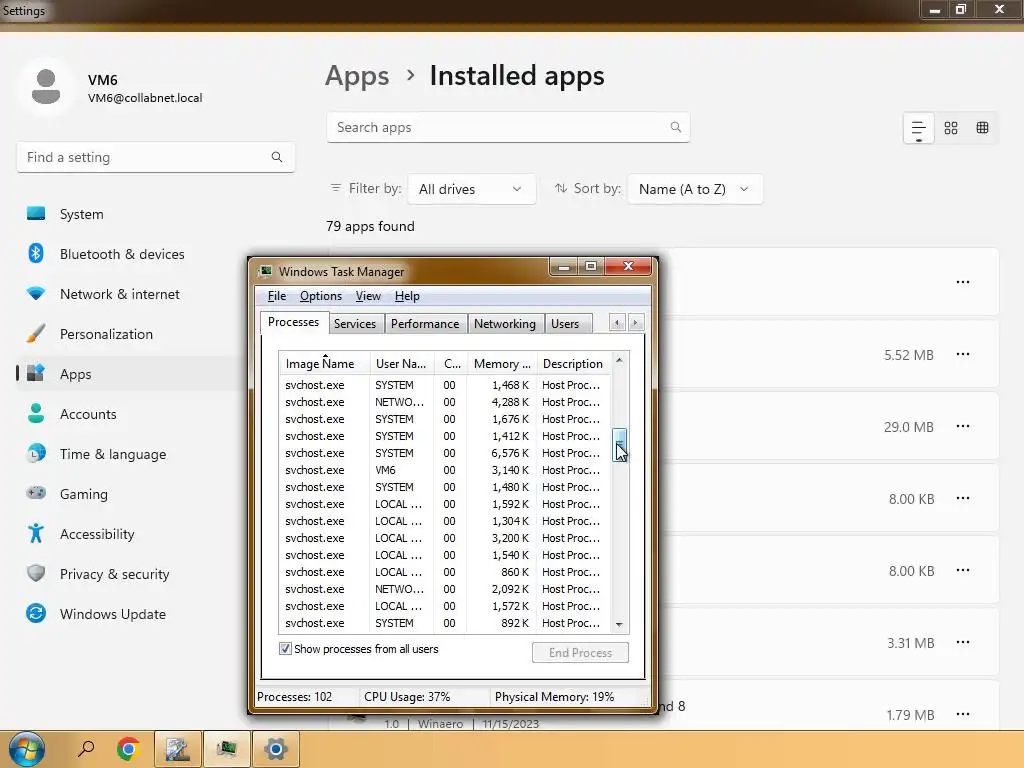The width and height of the screenshot is (1024, 768).
Task: Select svchost.exe row using 860 K
Action: (445, 572)
